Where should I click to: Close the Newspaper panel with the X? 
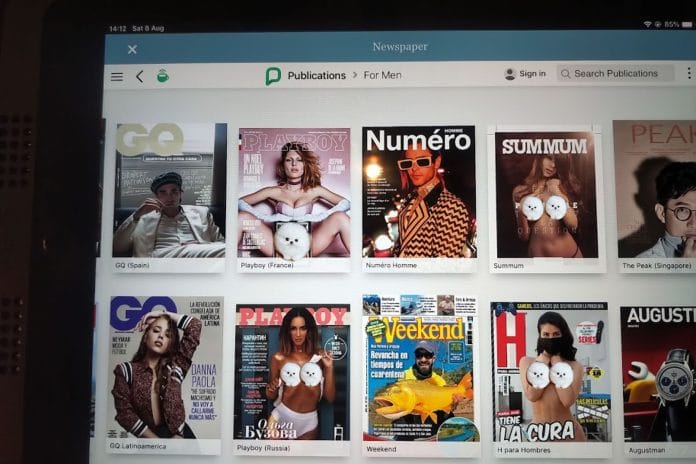pos(132,49)
